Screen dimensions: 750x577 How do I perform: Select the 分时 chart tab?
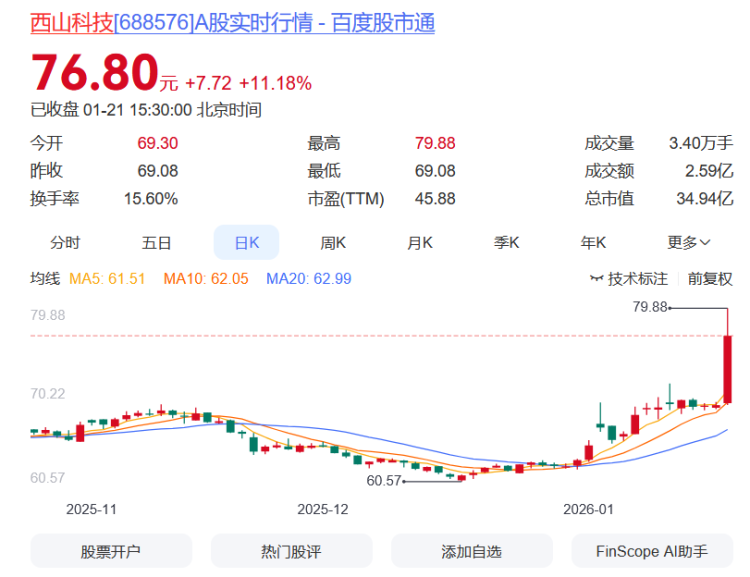click(65, 243)
